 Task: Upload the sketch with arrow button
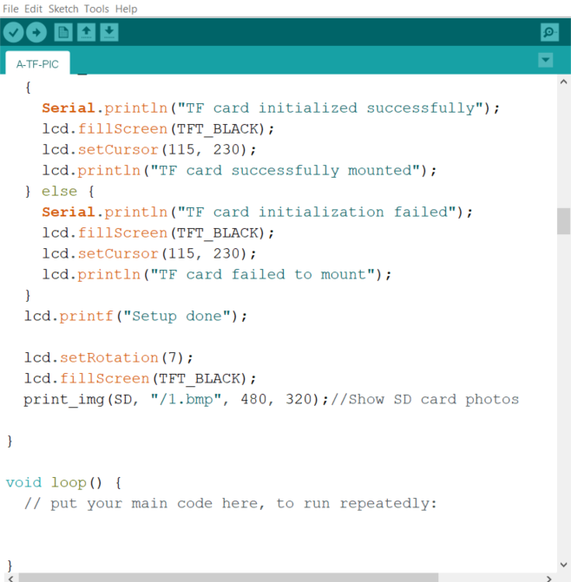[x=36, y=32]
